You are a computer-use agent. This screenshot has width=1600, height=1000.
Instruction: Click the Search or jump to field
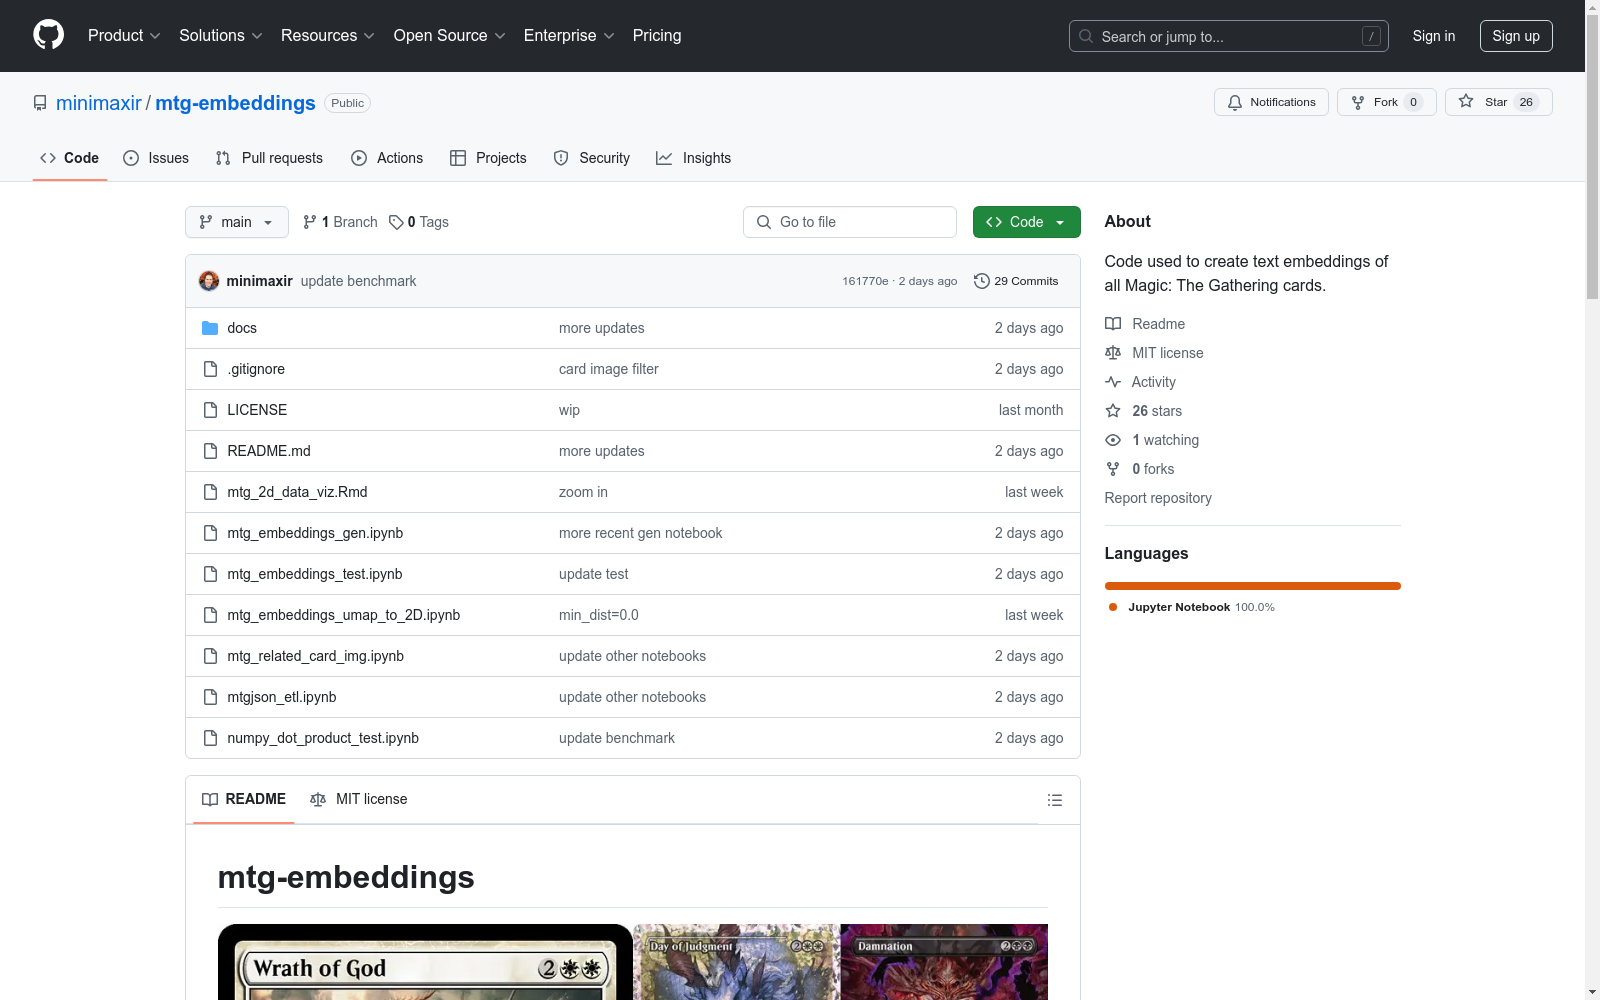pyautogui.click(x=1229, y=36)
